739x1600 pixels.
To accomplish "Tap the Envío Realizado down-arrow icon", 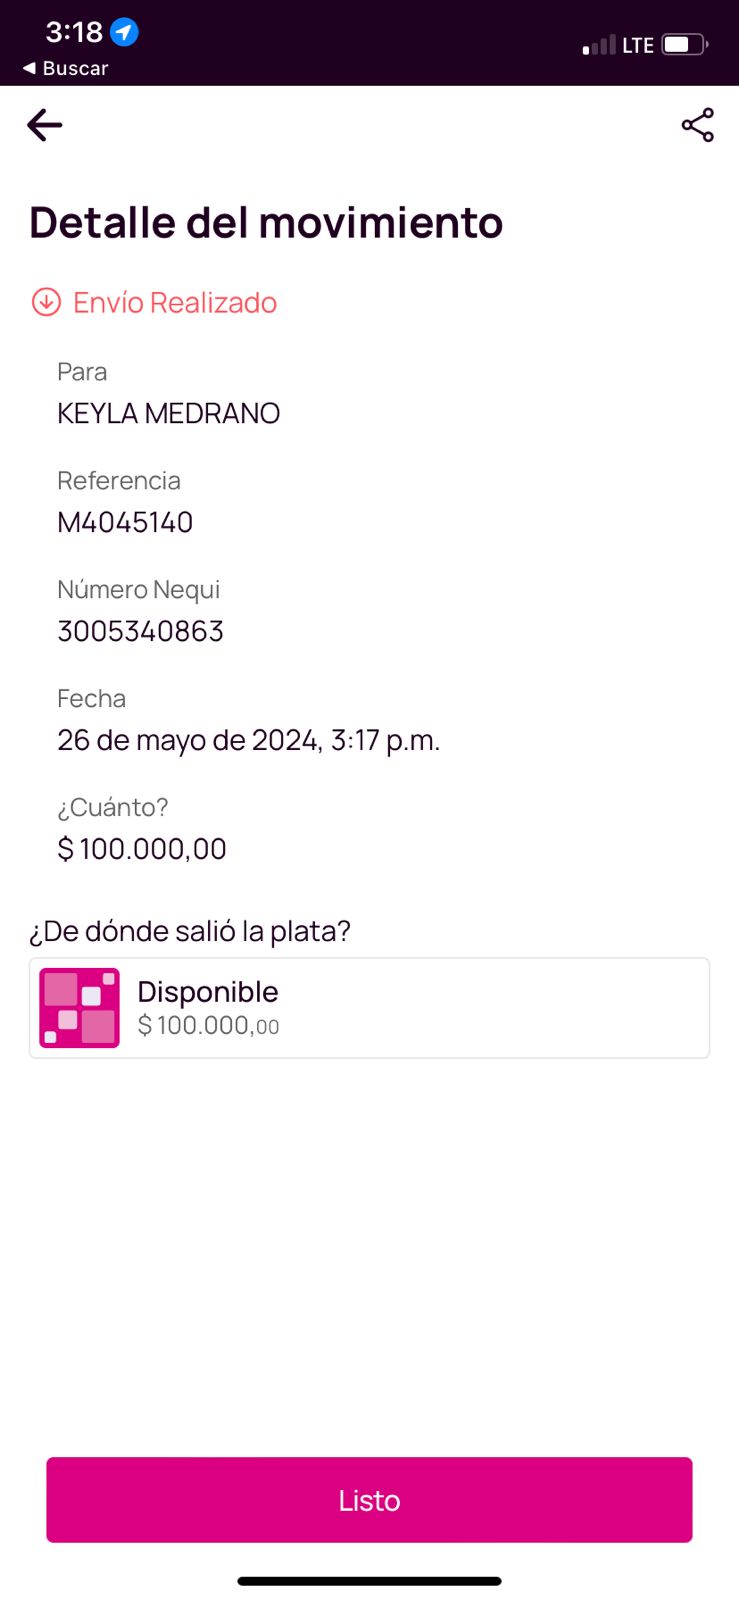I will point(46,302).
